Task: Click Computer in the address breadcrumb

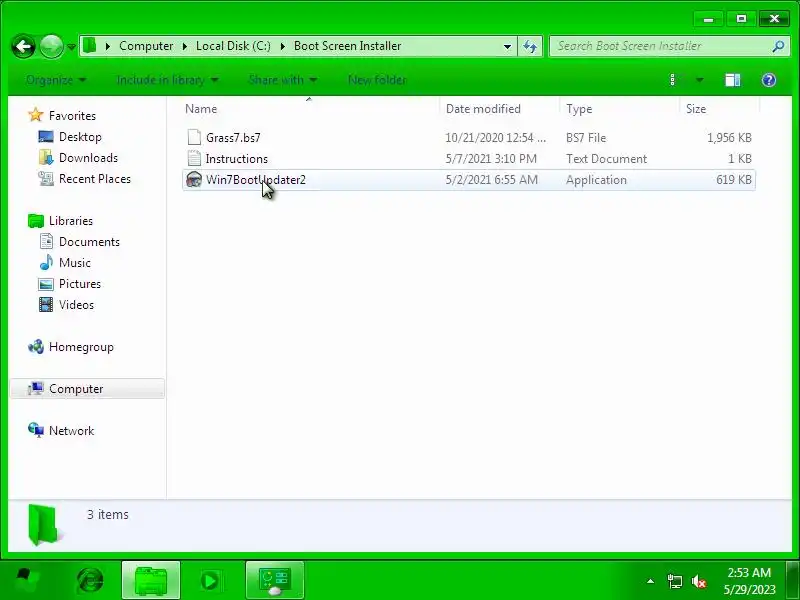Action: pos(146,46)
